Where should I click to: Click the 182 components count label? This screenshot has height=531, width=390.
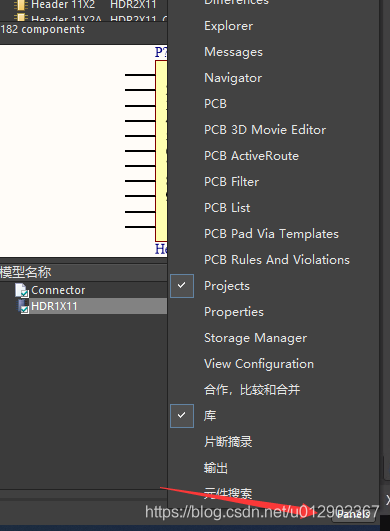42,29
